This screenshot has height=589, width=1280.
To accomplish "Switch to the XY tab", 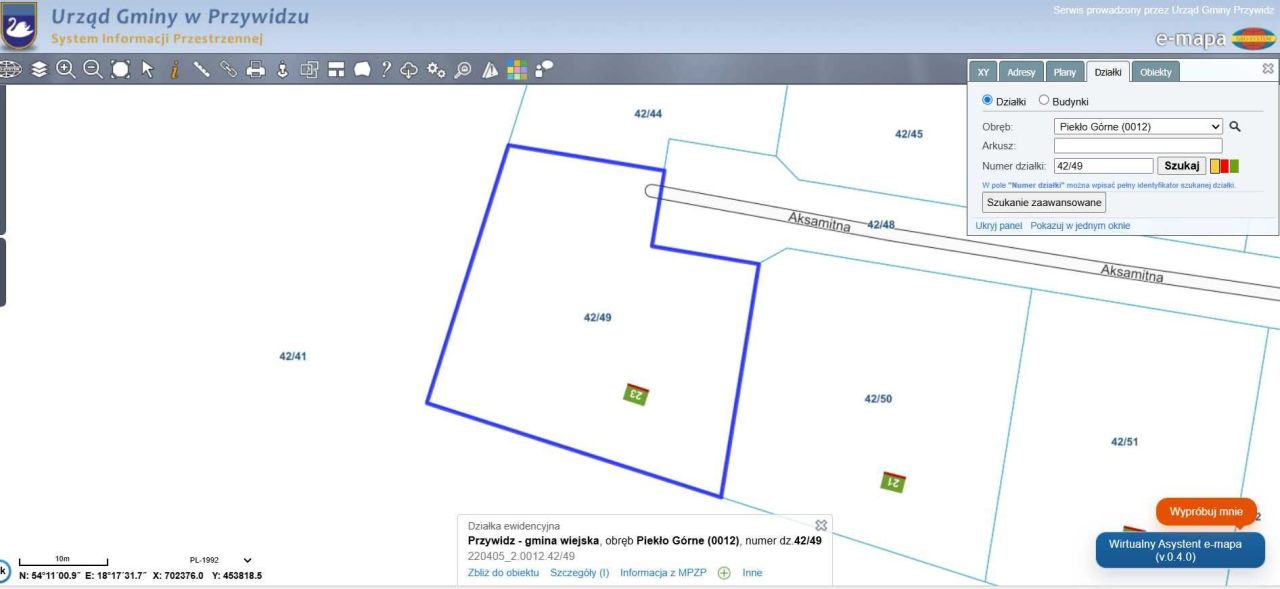I will point(983,72).
